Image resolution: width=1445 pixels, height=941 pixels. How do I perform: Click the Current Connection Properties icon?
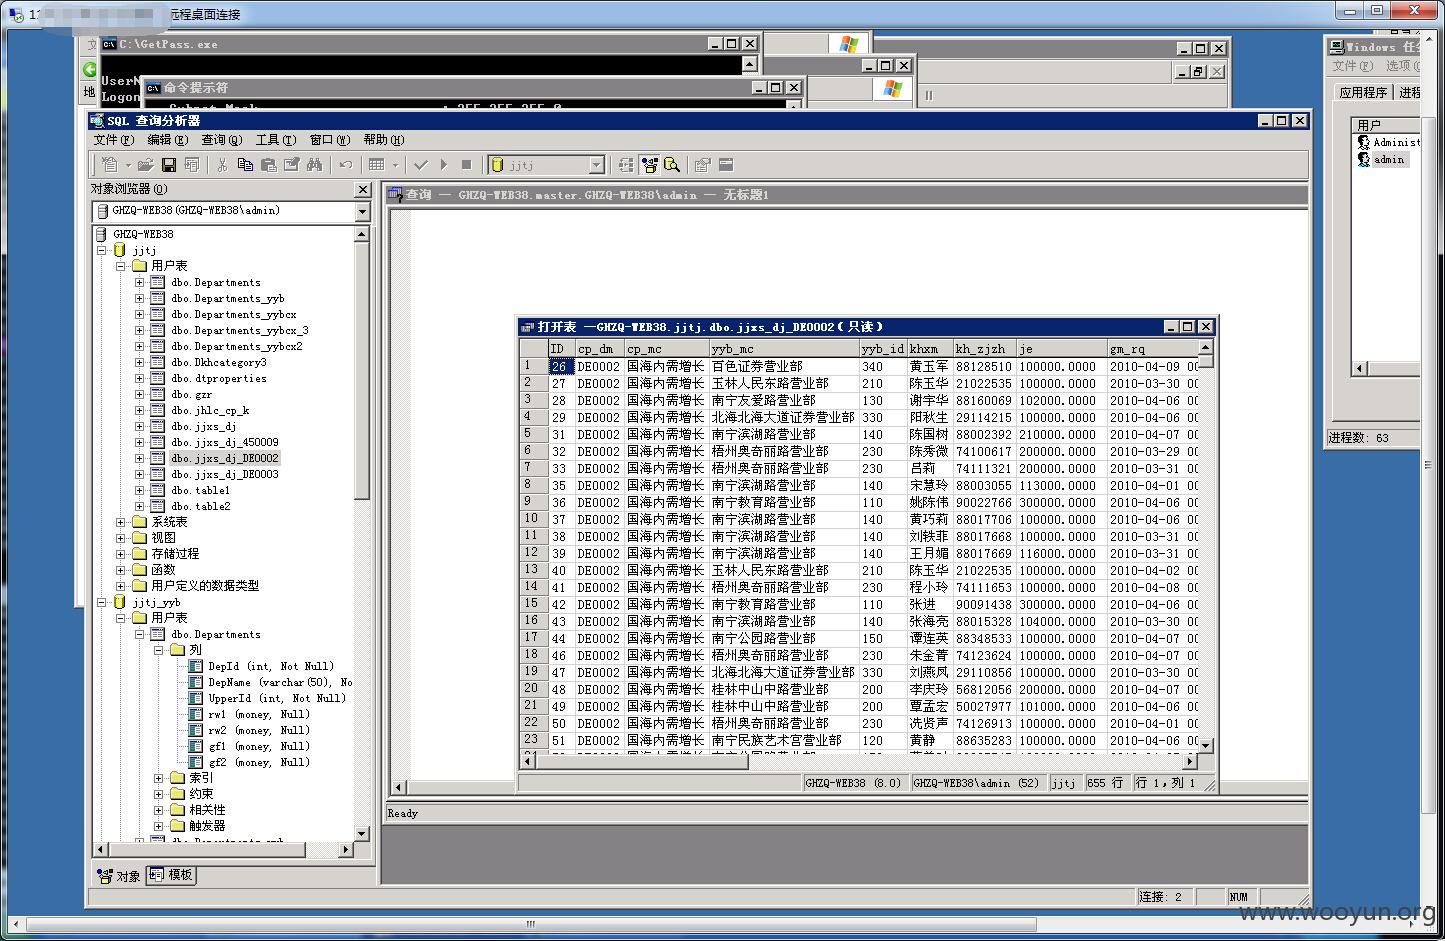703,165
